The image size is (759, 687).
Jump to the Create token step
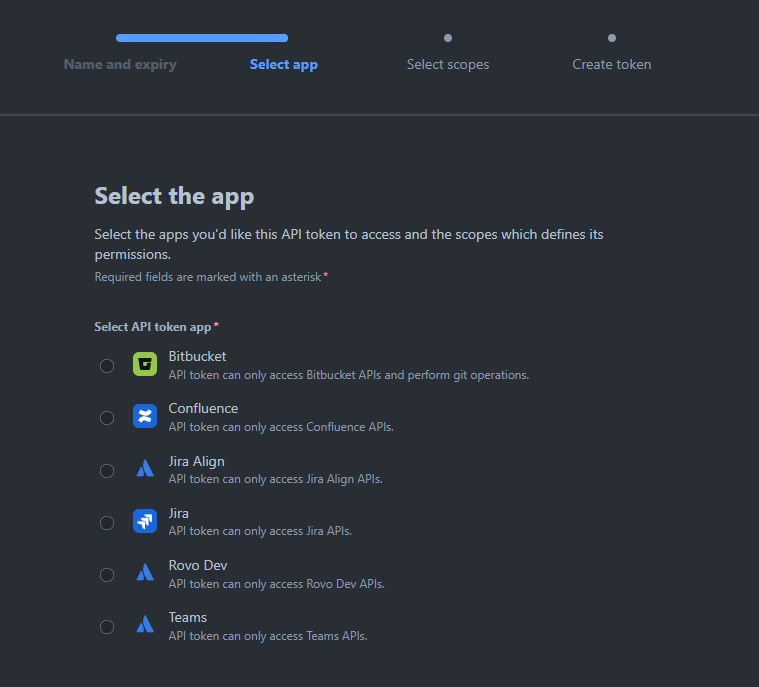tap(612, 64)
